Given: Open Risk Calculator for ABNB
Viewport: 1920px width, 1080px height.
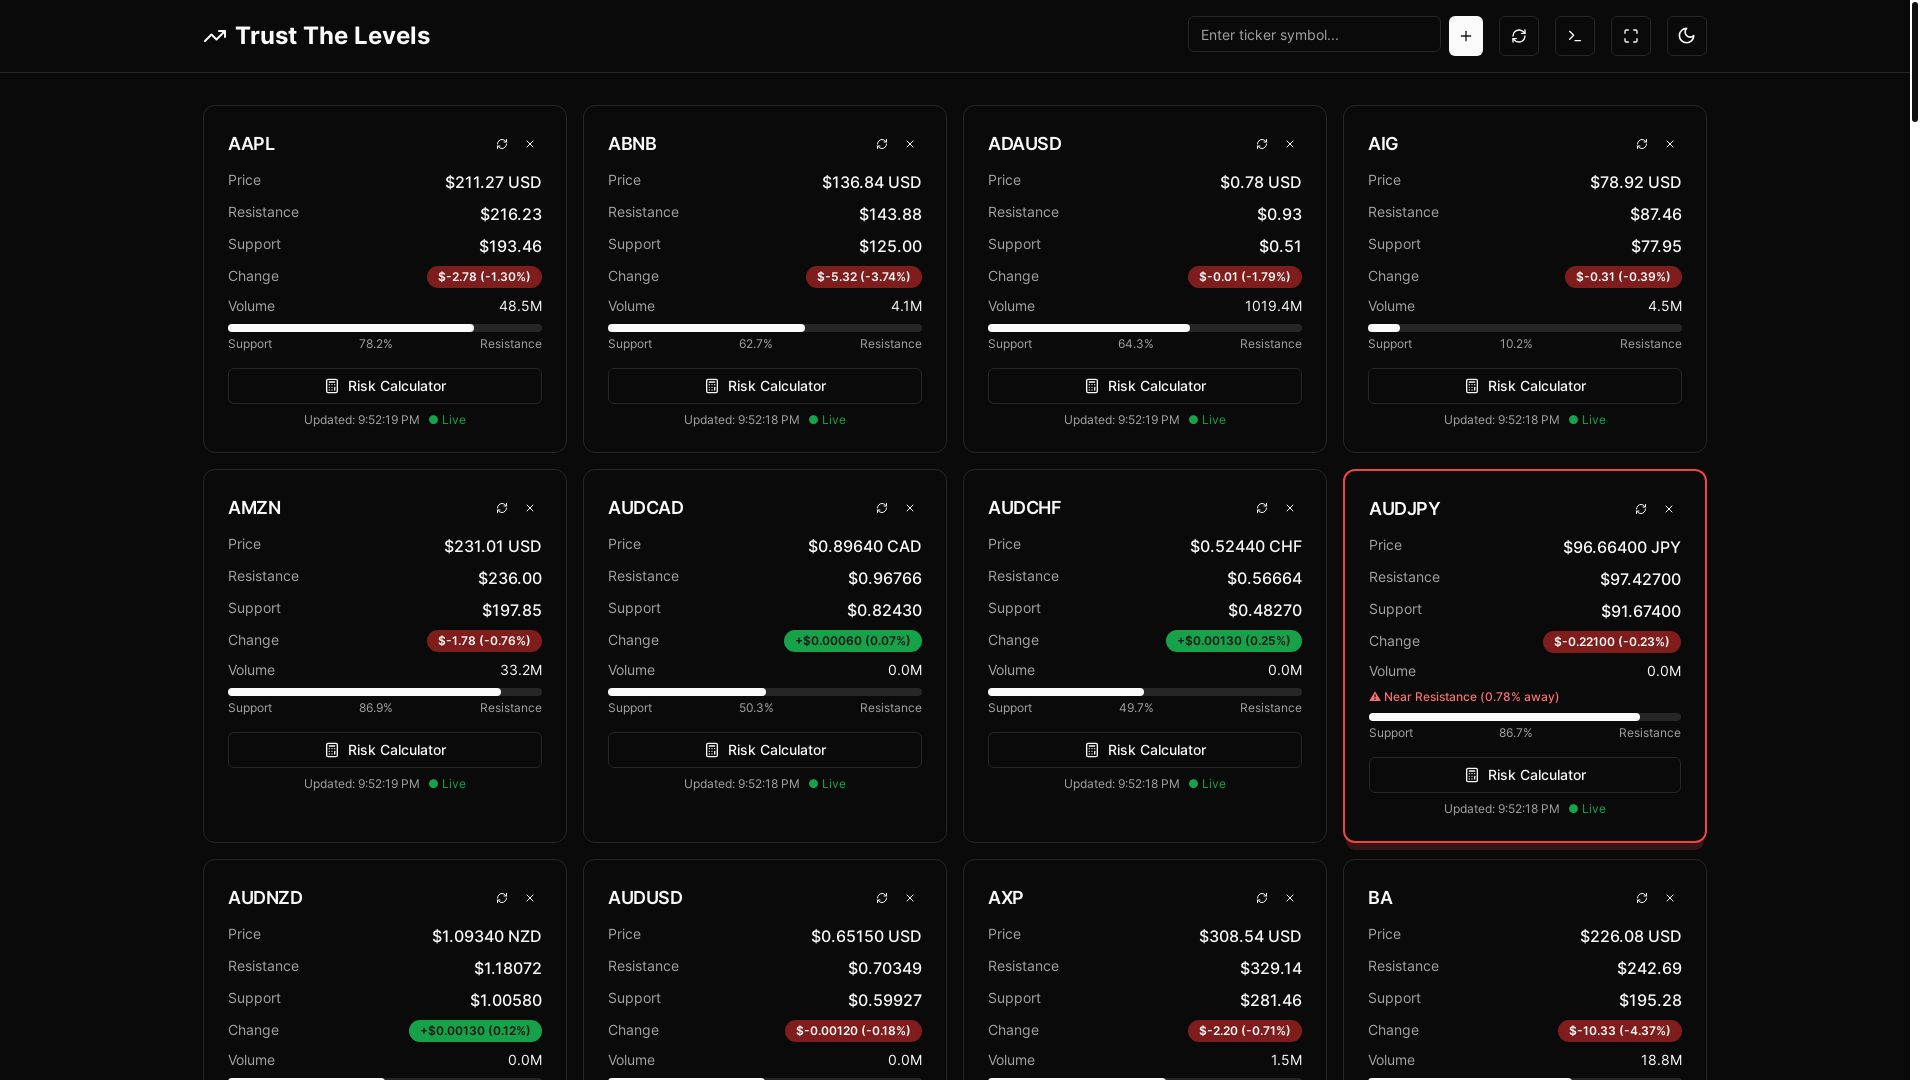Looking at the screenshot, I should point(765,386).
